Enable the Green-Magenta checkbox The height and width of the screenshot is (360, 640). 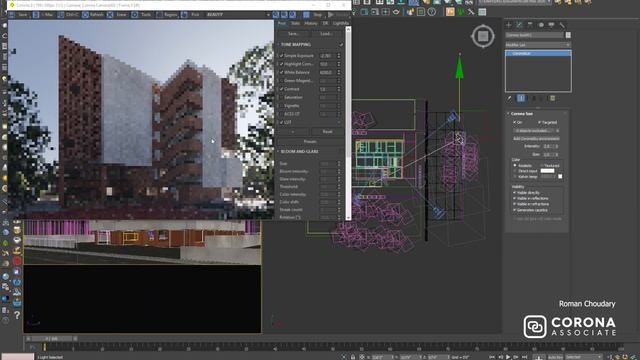coord(281,81)
